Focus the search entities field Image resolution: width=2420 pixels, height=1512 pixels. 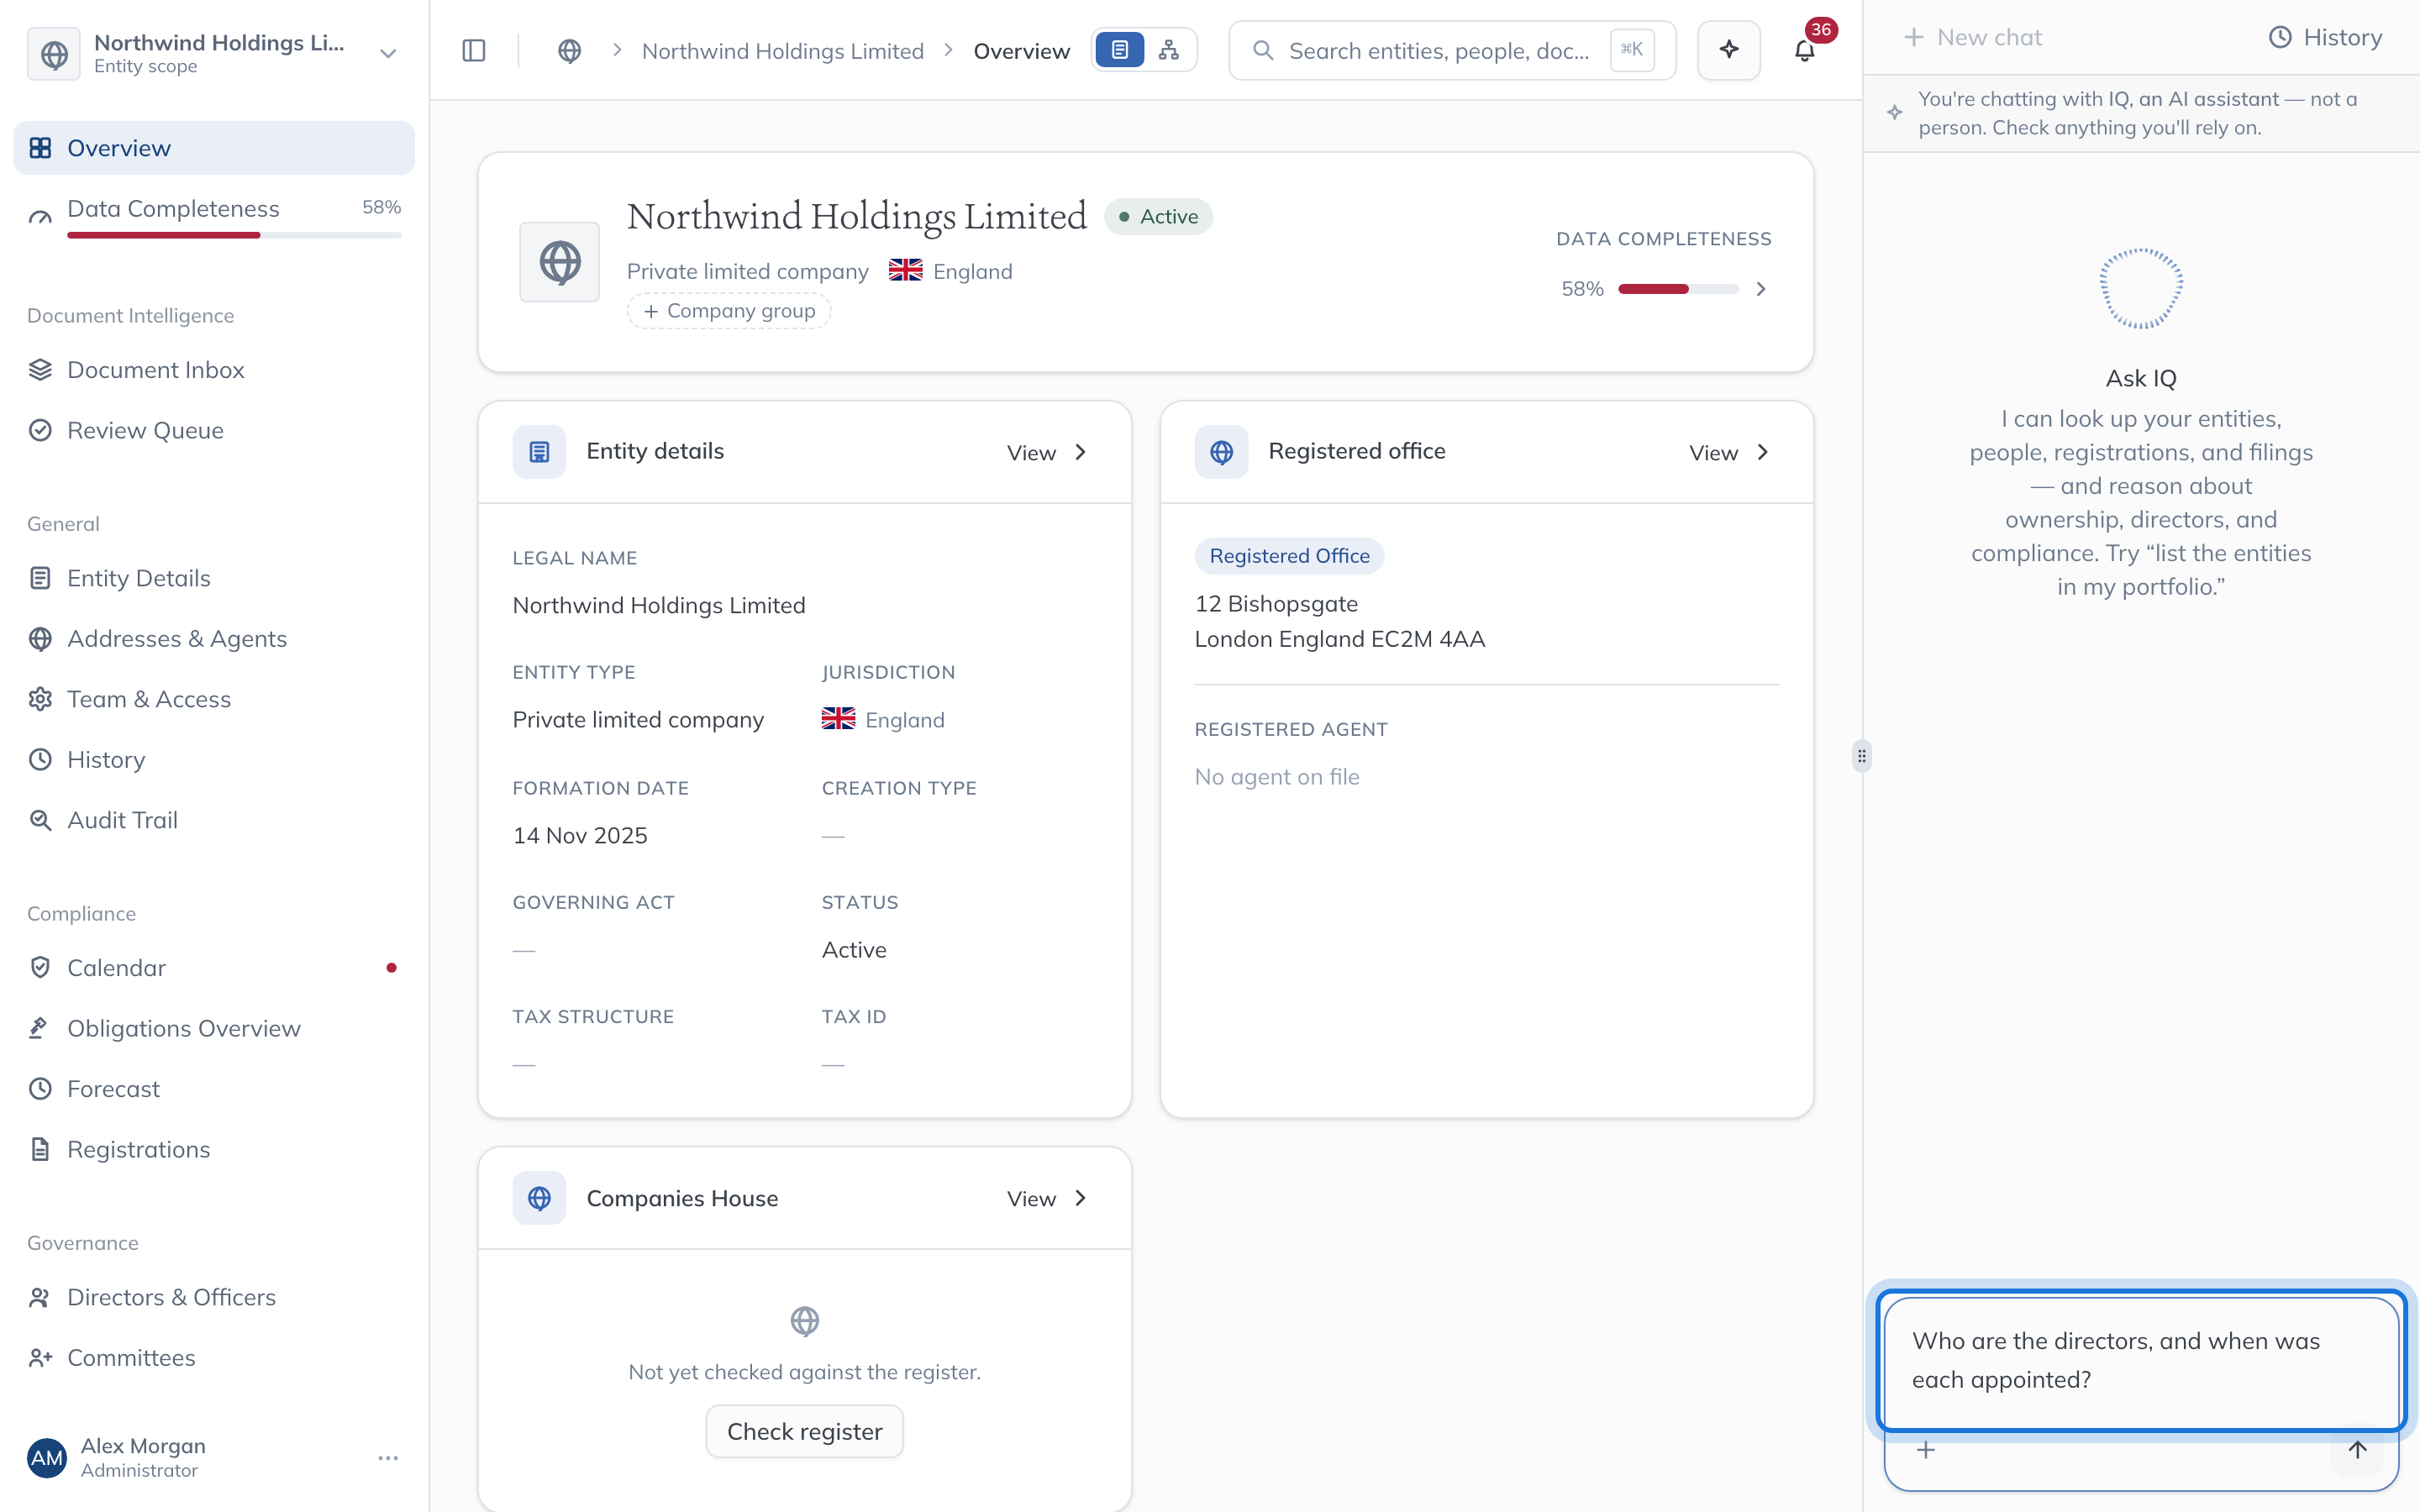[1452, 50]
